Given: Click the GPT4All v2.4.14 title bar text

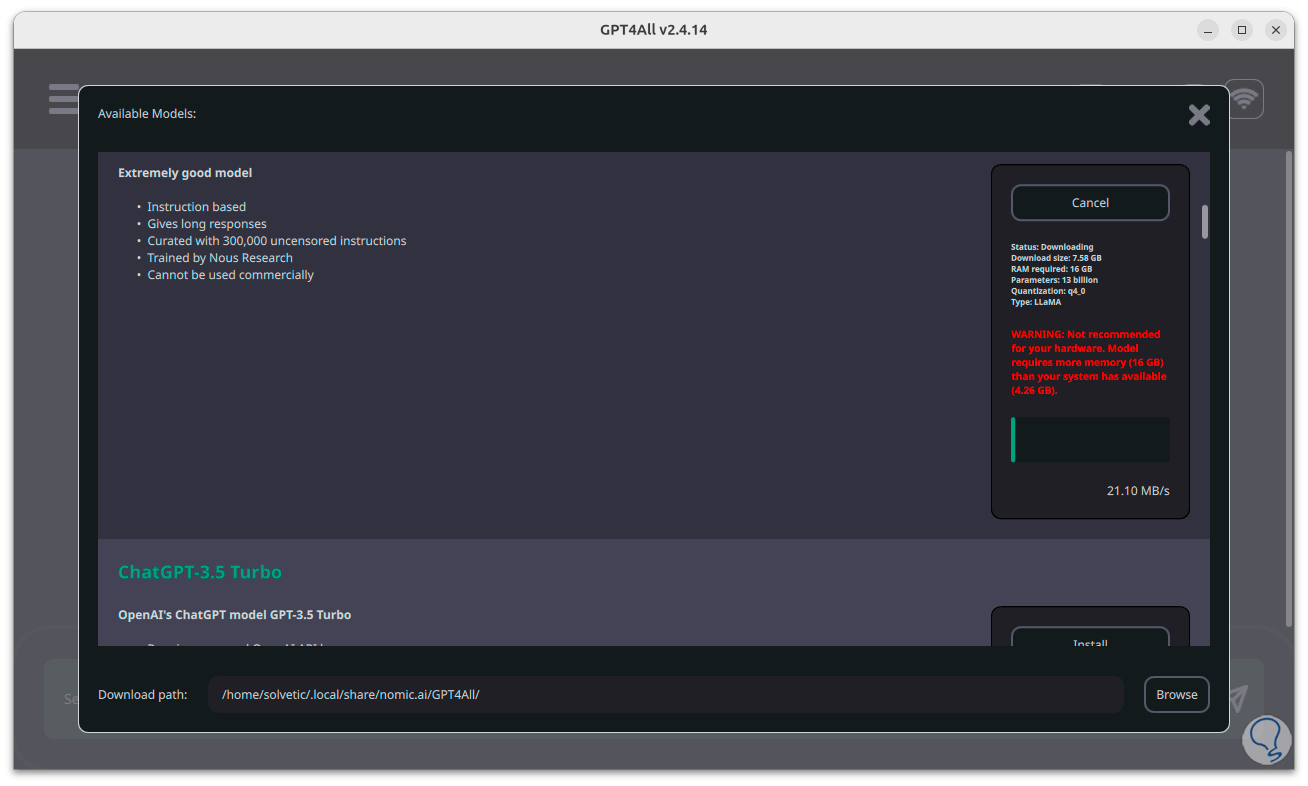Looking at the screenshot, I should point(654,30).
